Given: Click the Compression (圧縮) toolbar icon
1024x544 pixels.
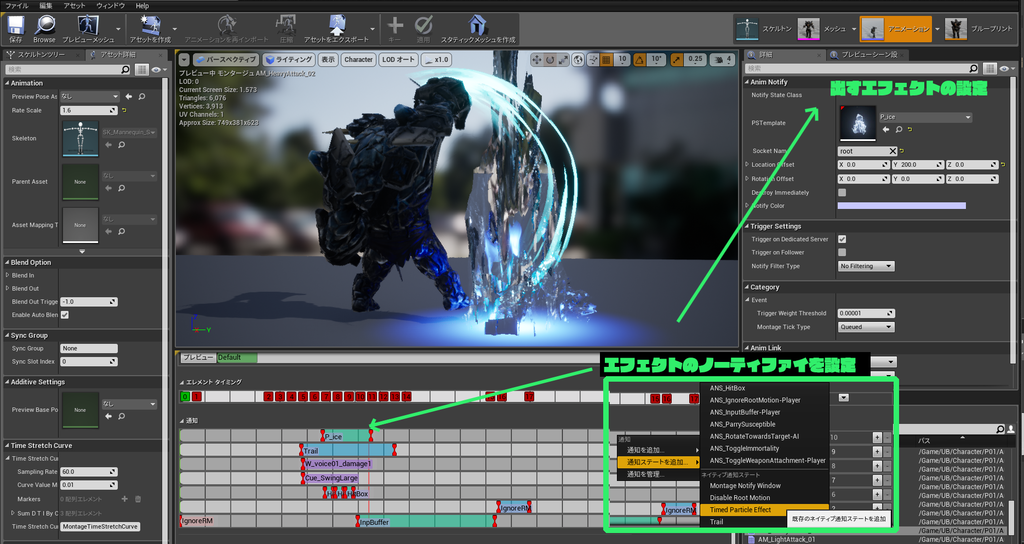Looking at the screenshot, I should 286,25.
